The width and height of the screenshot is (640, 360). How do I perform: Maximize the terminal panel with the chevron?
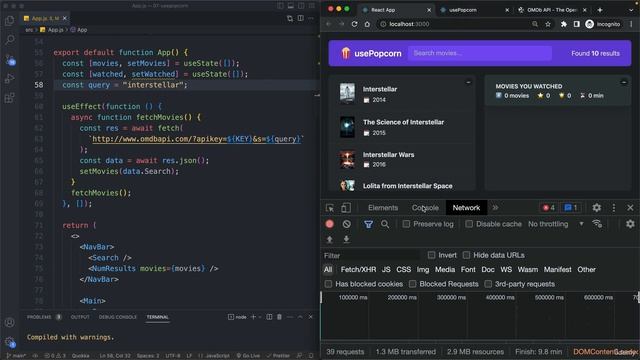(x=300, y=317)
